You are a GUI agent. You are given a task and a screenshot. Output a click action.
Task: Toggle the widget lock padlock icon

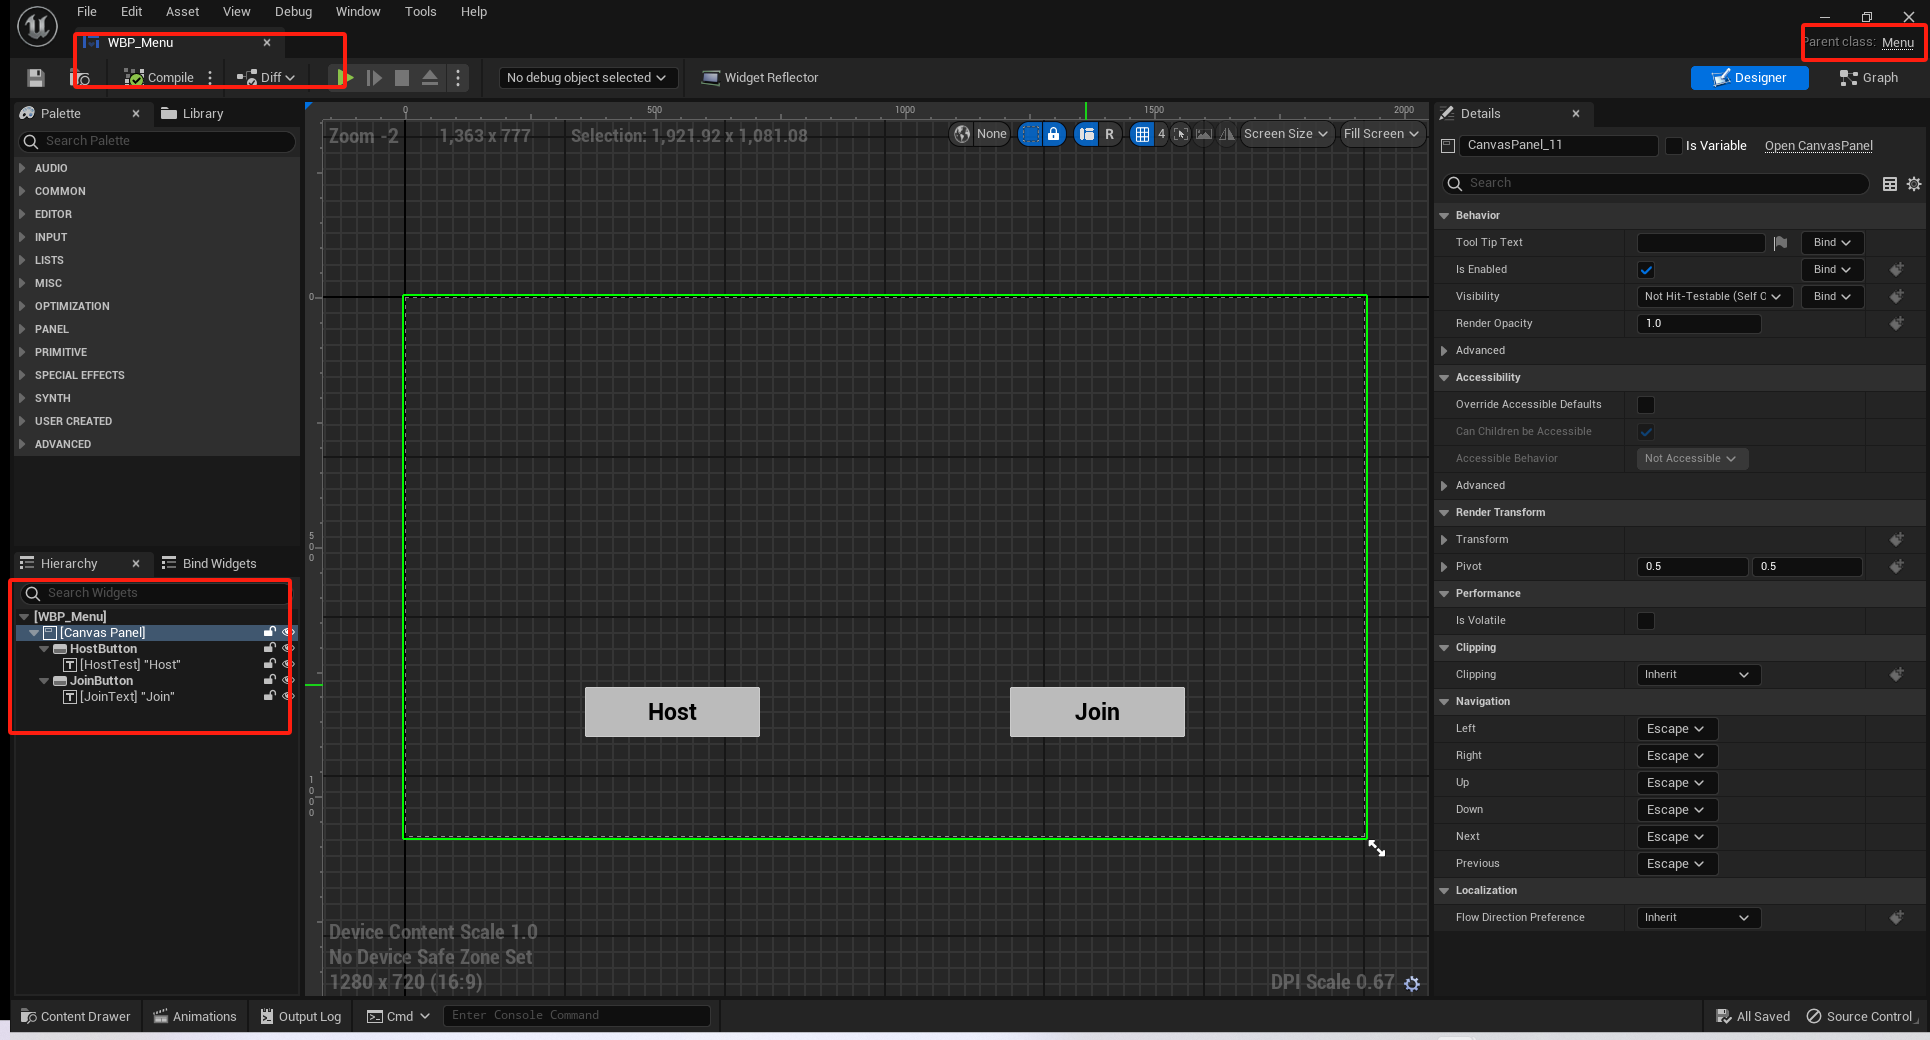(1053, 134)
